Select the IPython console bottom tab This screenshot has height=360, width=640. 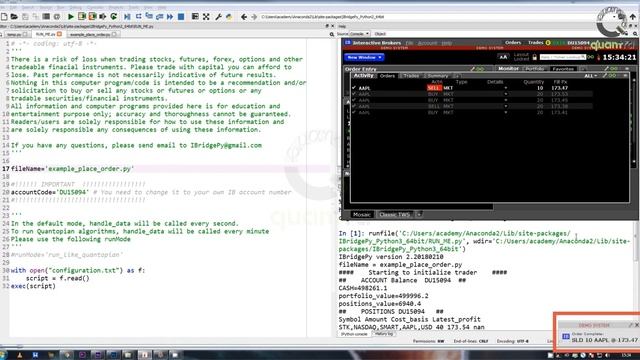click(x=354, y=334)
